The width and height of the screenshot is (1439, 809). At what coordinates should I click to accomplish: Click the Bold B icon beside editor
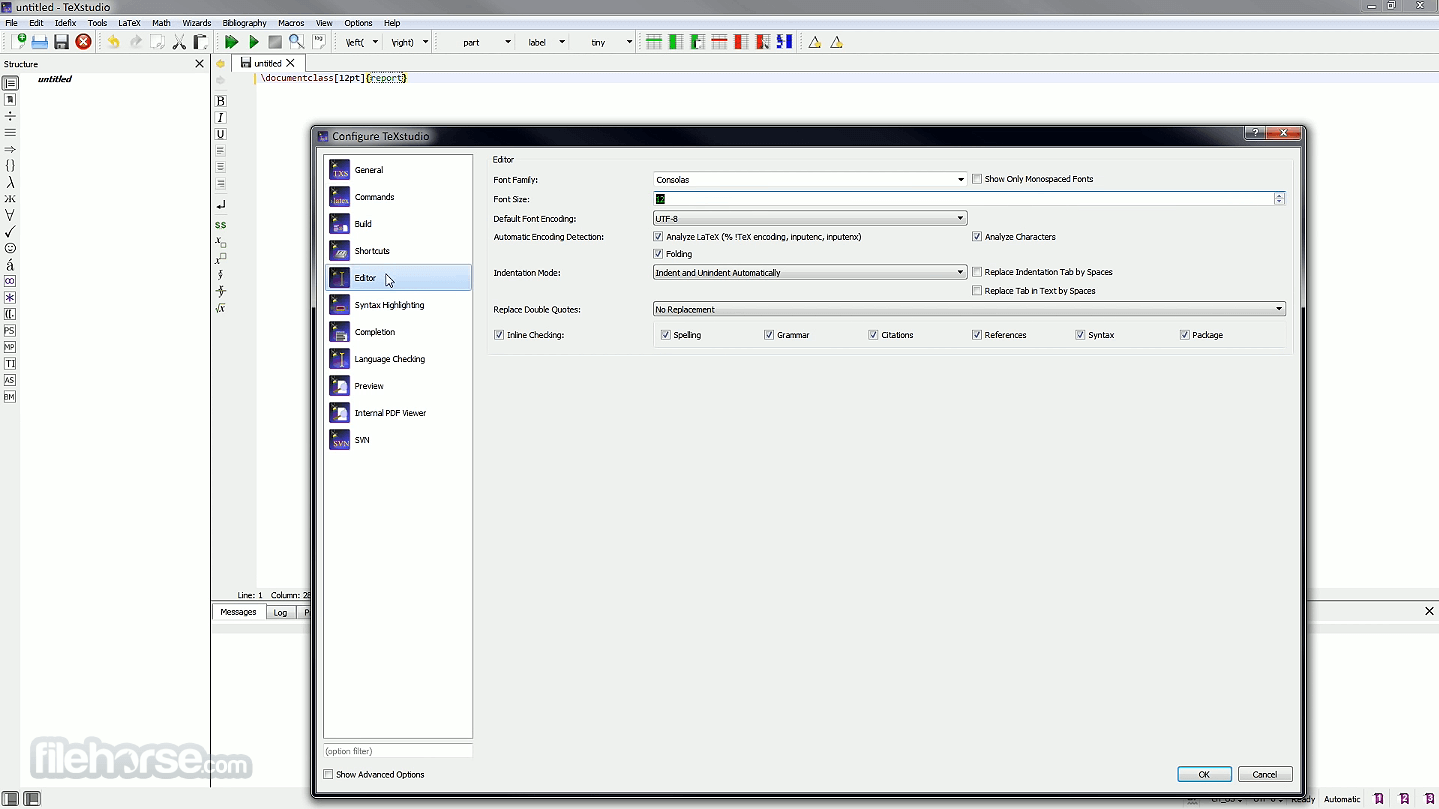[221, 101]
